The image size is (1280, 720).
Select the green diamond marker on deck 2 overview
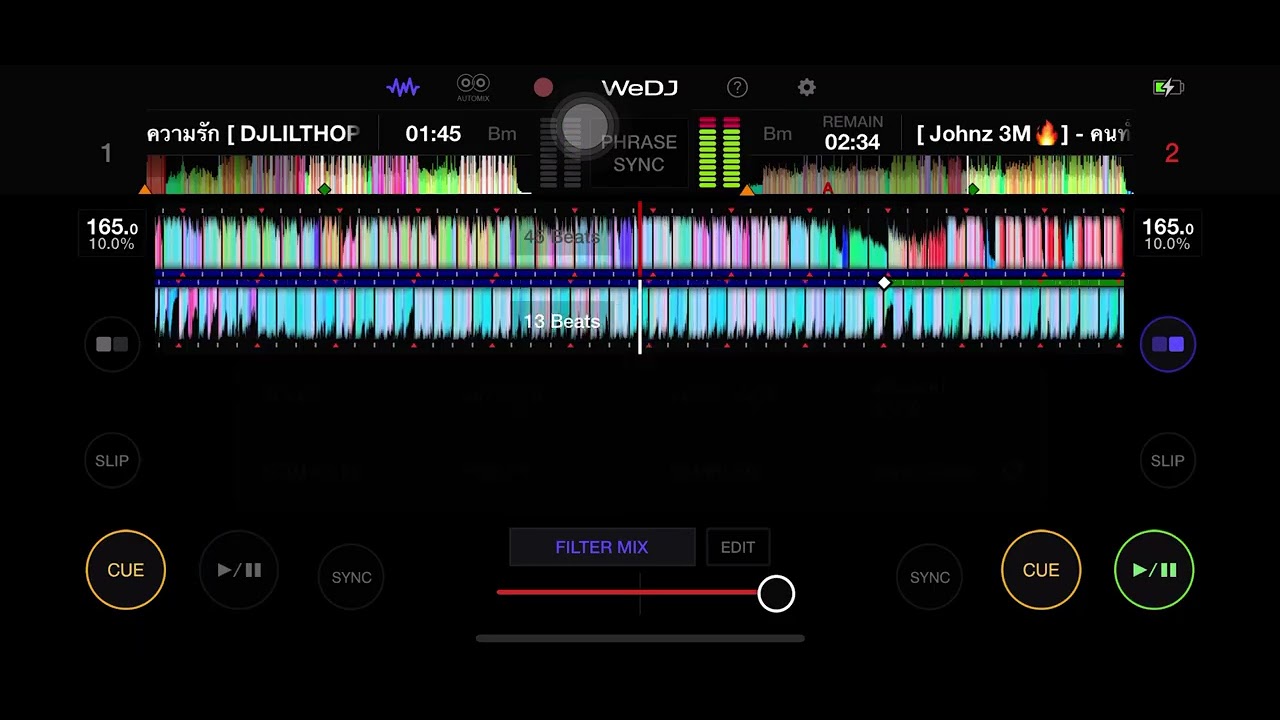(x=974, y=188)
